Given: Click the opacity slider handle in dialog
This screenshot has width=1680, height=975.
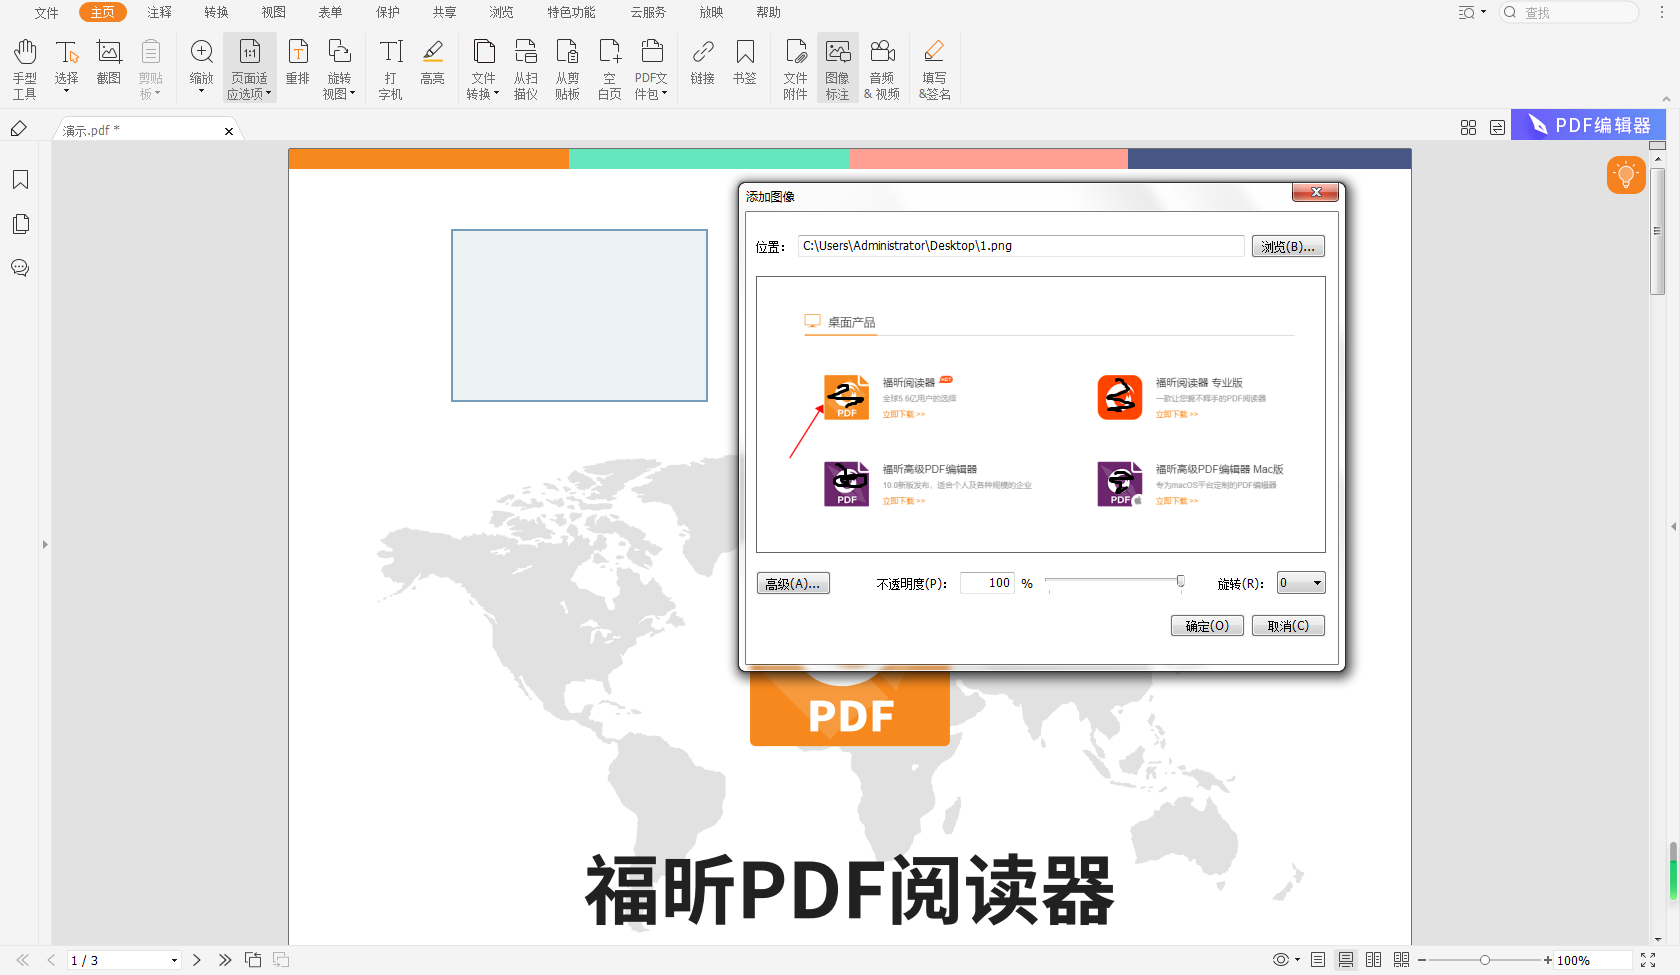Looking at the screenshot, I should [1181, 582].
